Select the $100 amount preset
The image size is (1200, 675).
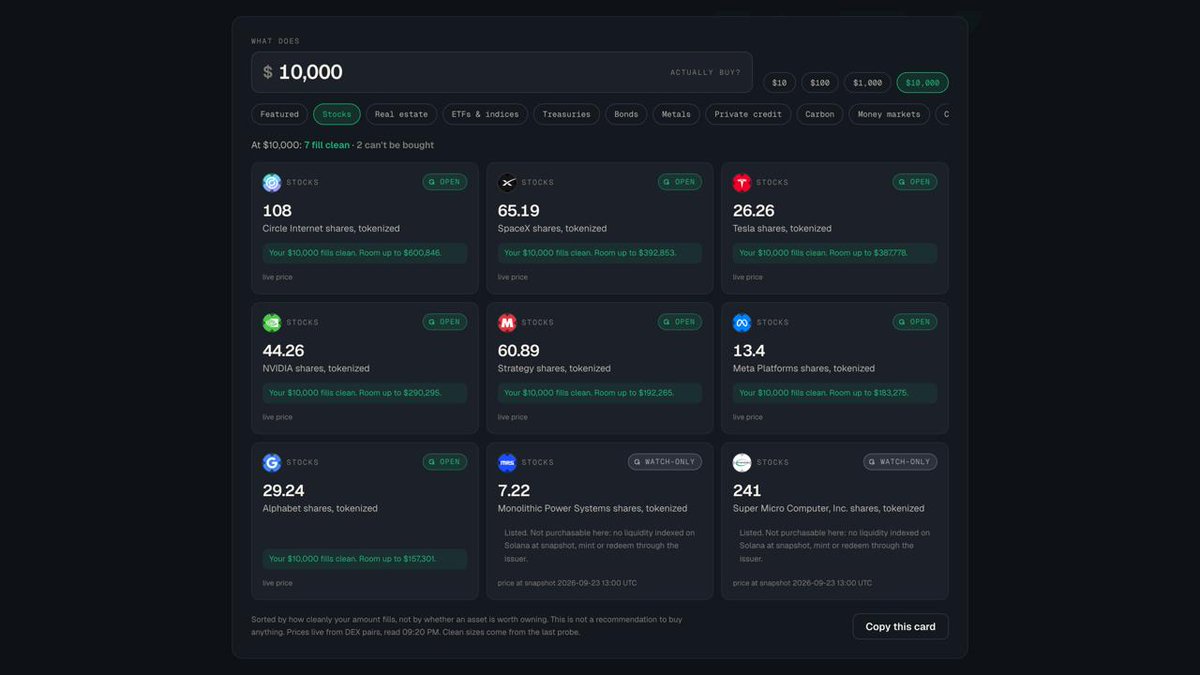820,83
